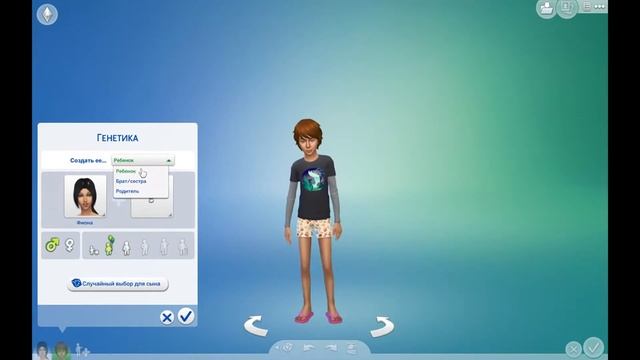Click the rightmost icon in bottom center toolbar
This screenshot has width=640, height=360.
click(x=352, y=349)
